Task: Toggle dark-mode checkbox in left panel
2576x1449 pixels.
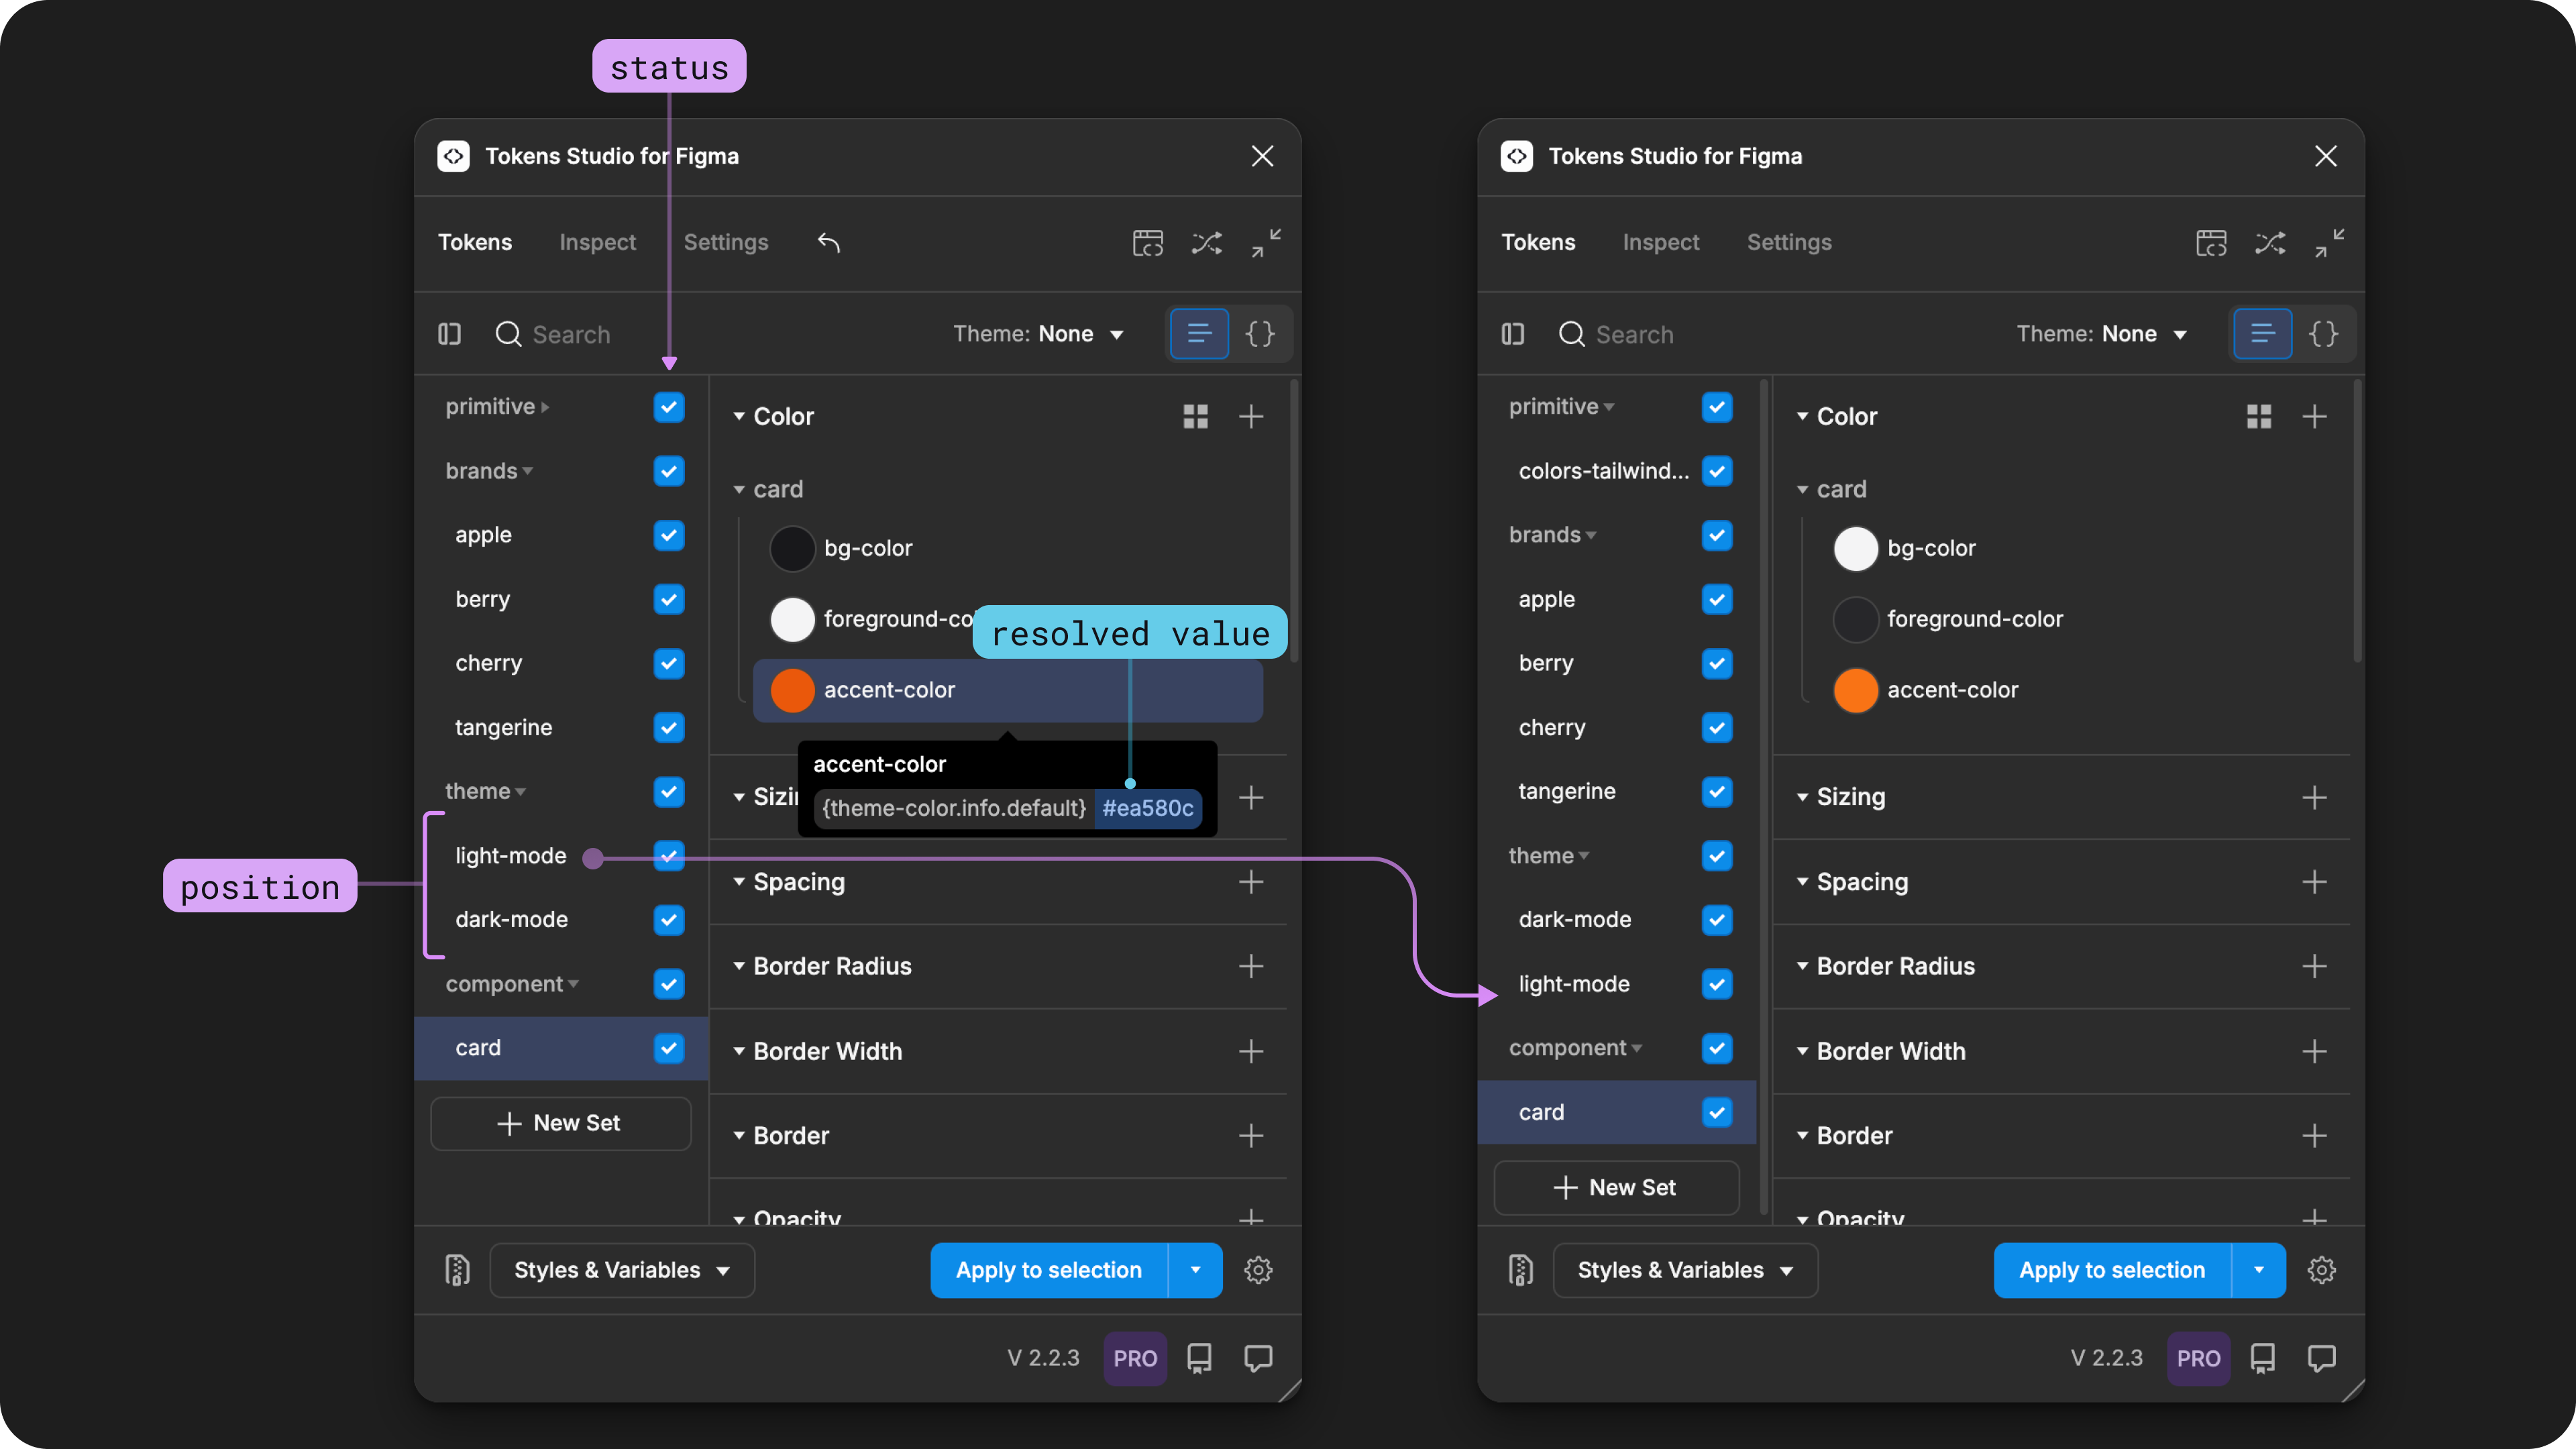Action: pos(669,919)
